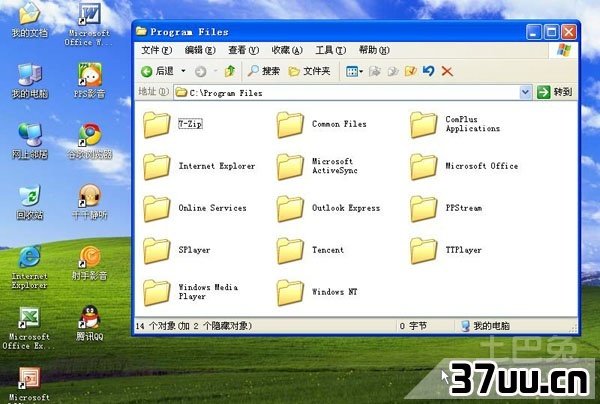Click the PPStream folder name text
Viewport: 600px width, 404px height.
click(464, 208)
